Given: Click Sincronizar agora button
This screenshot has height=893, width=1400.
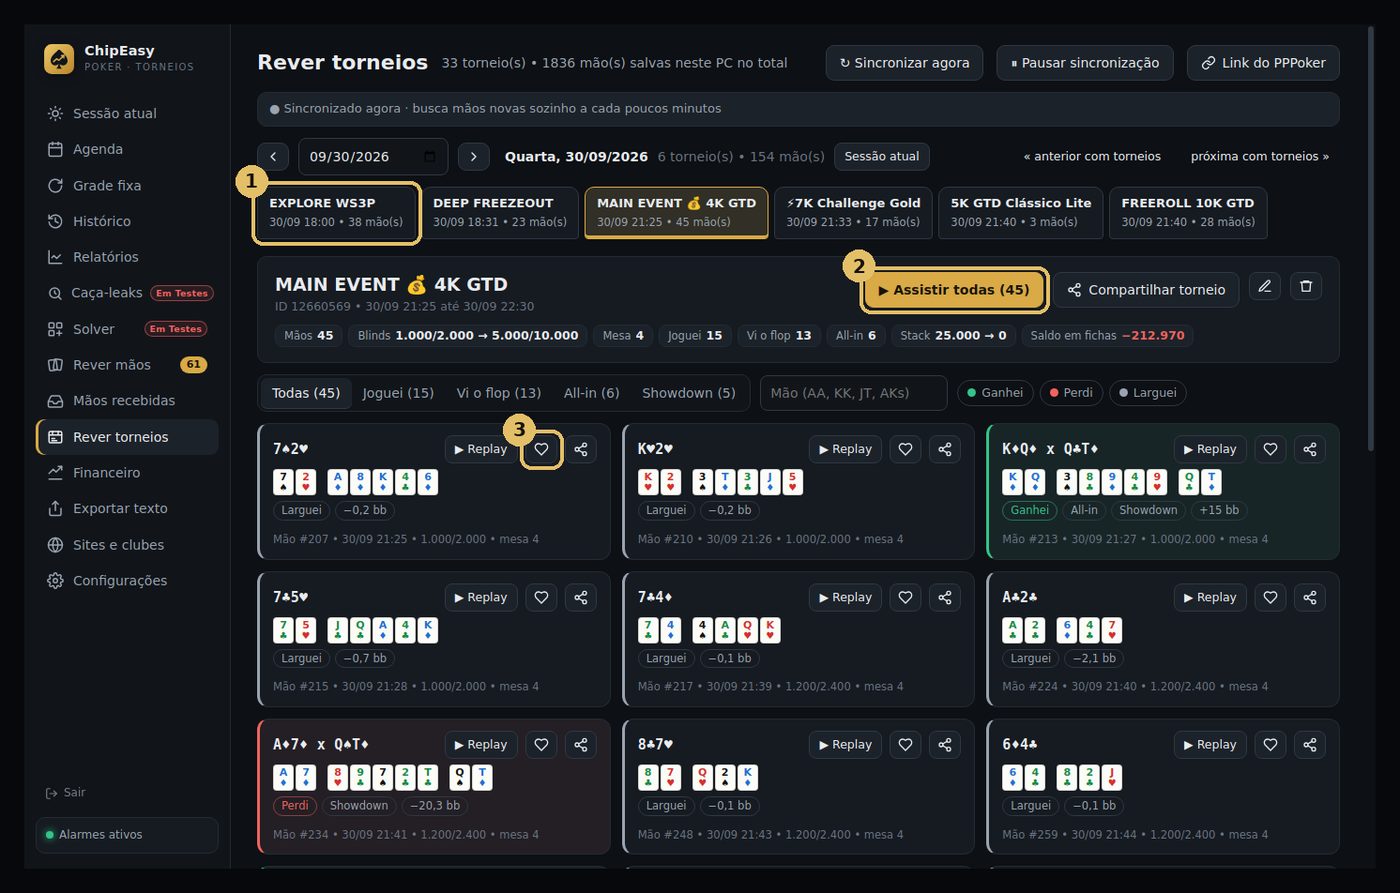Looking at the screenshot, I should [x=904, y=63].
